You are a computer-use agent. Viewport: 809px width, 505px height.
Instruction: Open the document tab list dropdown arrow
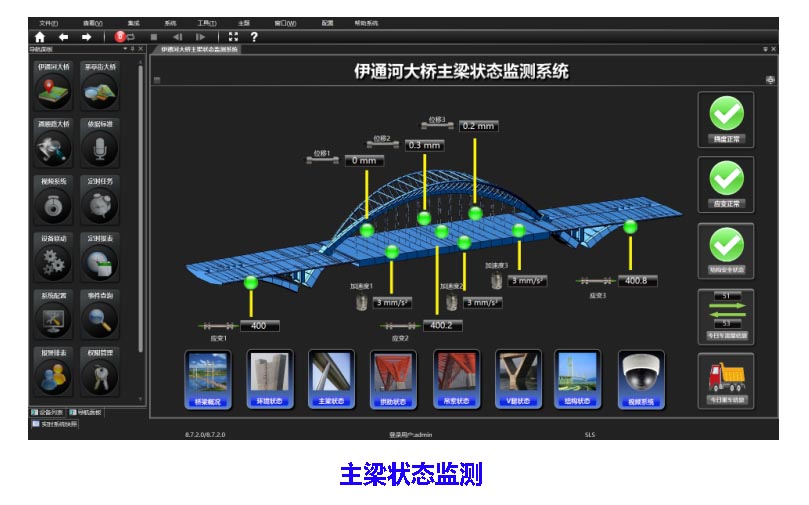[x=764, y=48]
